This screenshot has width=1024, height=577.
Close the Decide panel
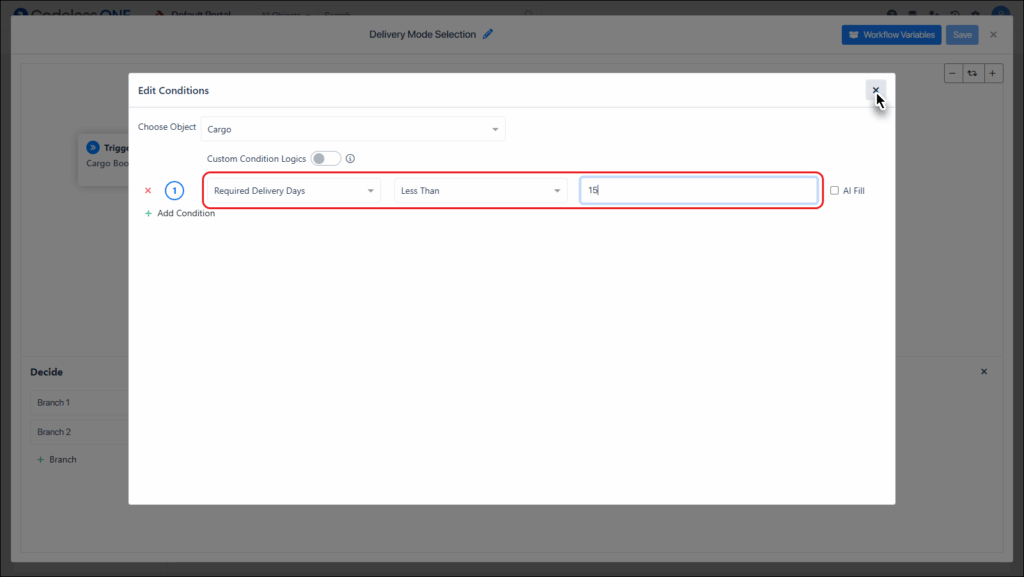point(983,372)
